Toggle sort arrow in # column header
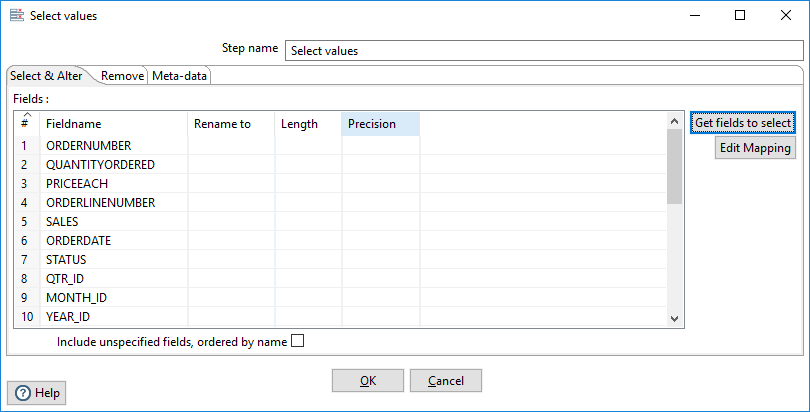The width and height of the screenshot is (810, 412). 25,117
